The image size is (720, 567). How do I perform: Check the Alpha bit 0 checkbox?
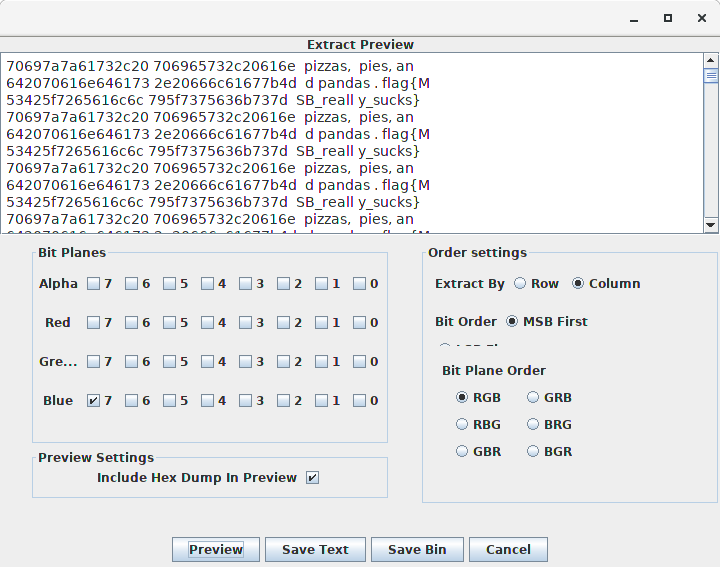pyautogui.click(x=360, y=284)
